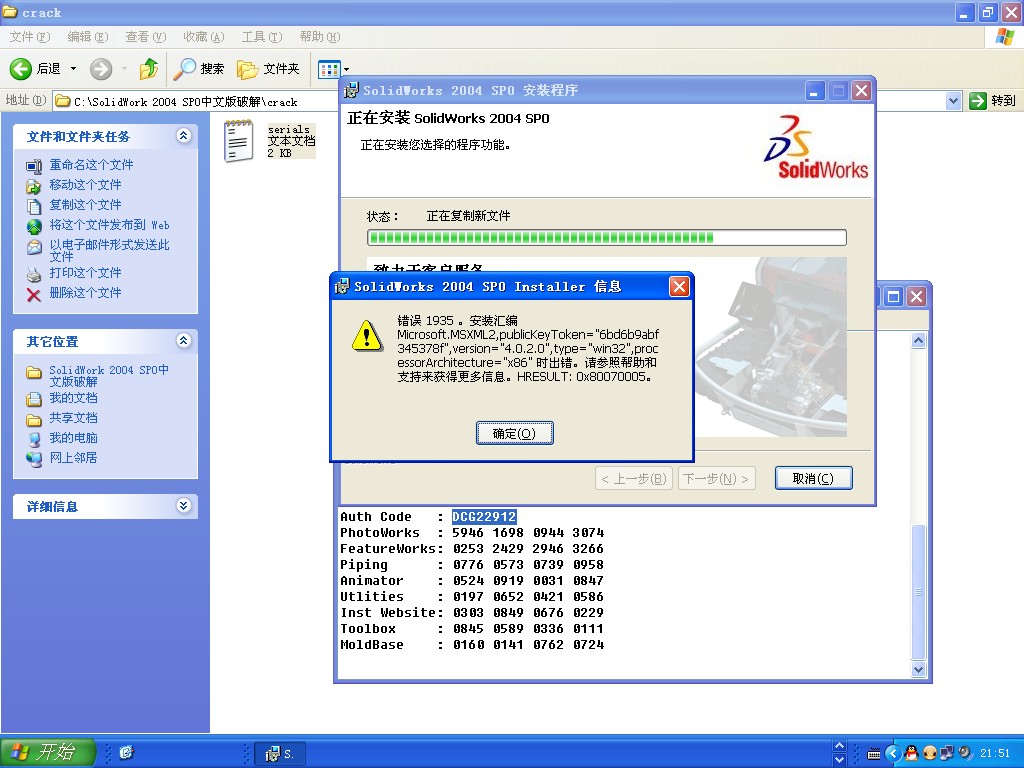Click the Inst Website serial number line
Screen dimensions: 1024x768
click(472, 613)
